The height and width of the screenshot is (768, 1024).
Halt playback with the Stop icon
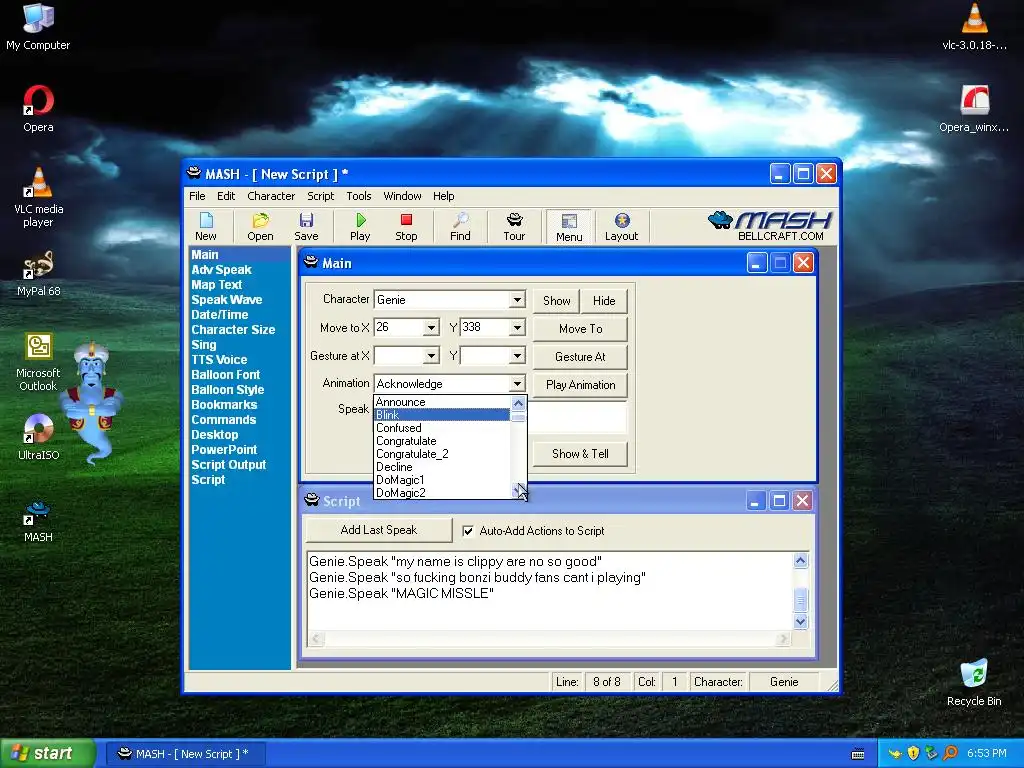(406, 227)
